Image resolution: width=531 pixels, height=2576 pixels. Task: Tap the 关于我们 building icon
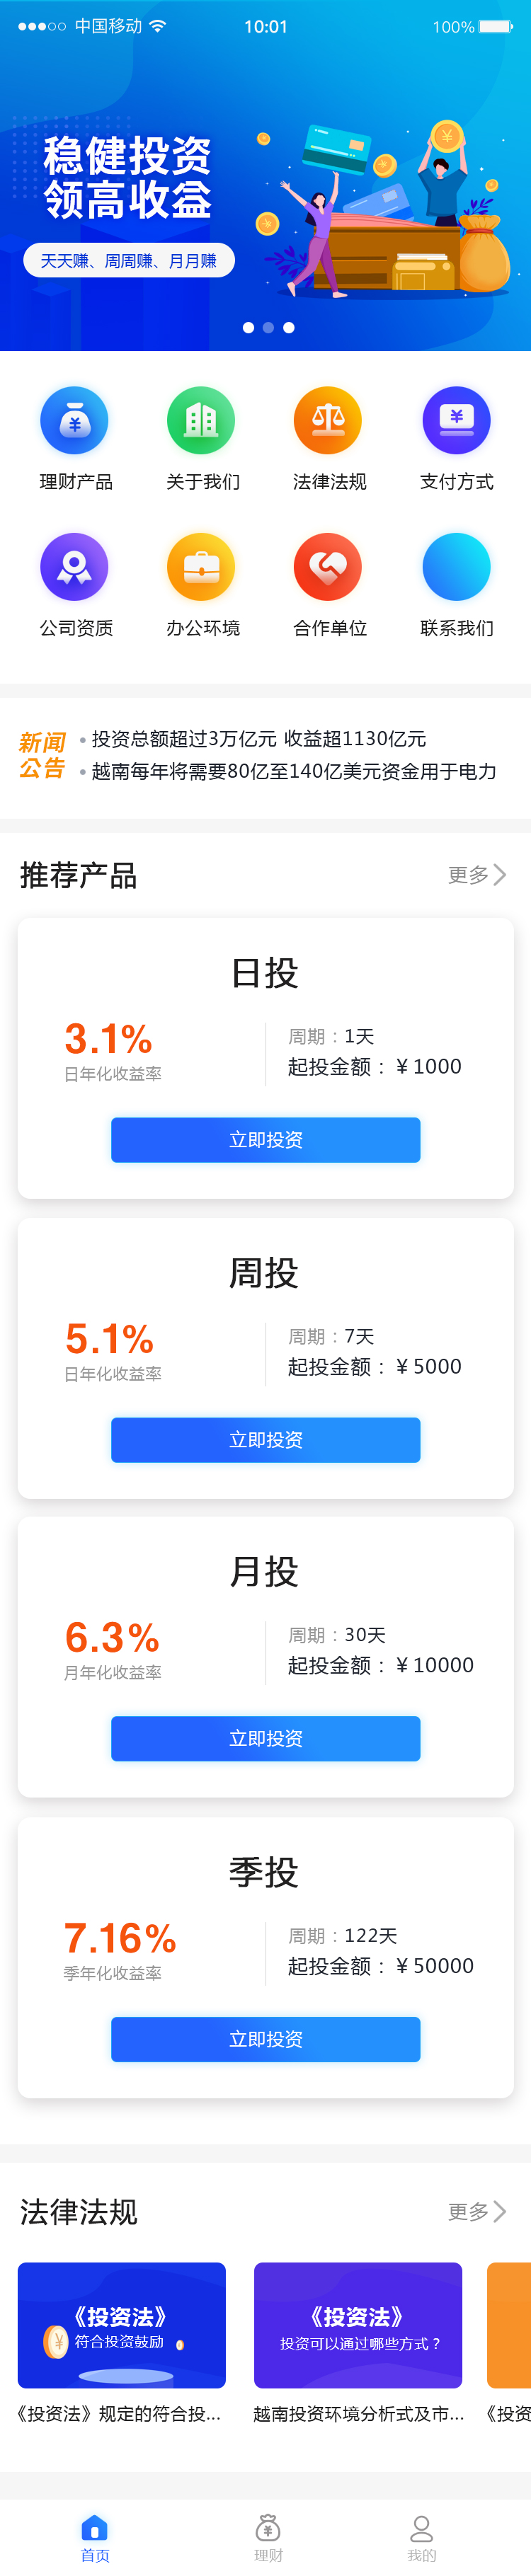click(201, 421)
